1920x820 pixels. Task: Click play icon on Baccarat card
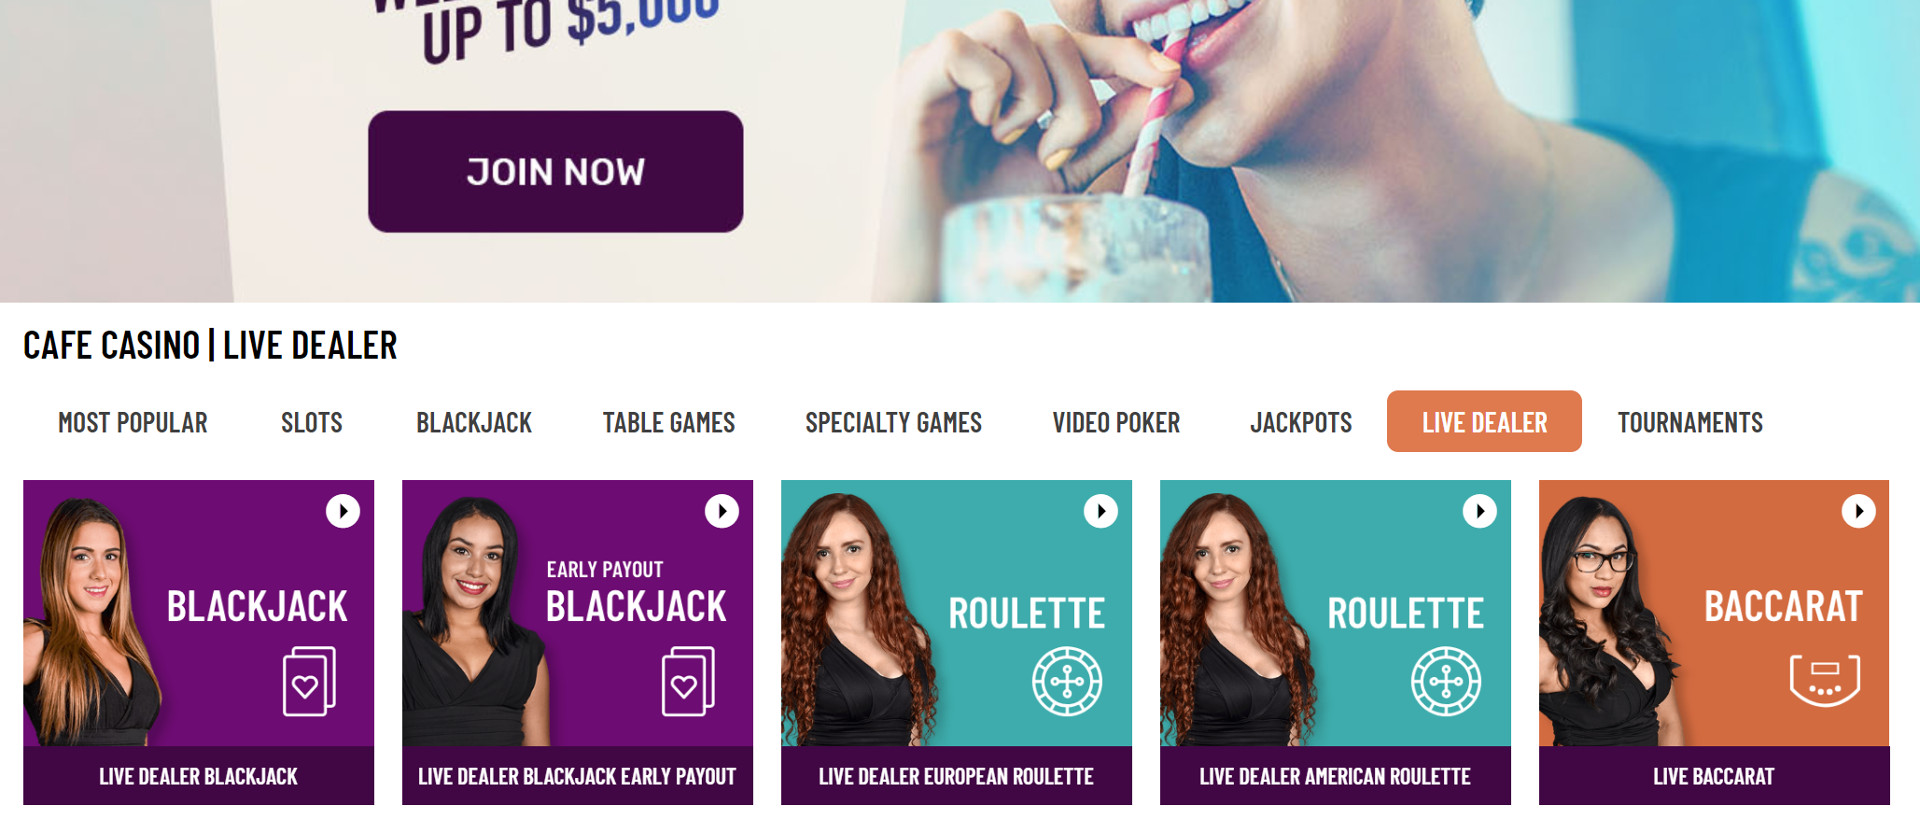click(x=1859, y=511)
